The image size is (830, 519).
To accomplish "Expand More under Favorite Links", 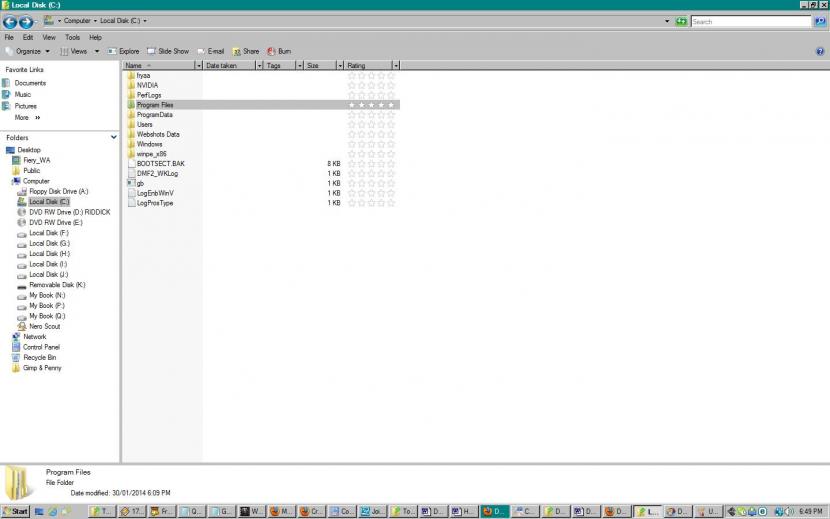I will 27,117.
